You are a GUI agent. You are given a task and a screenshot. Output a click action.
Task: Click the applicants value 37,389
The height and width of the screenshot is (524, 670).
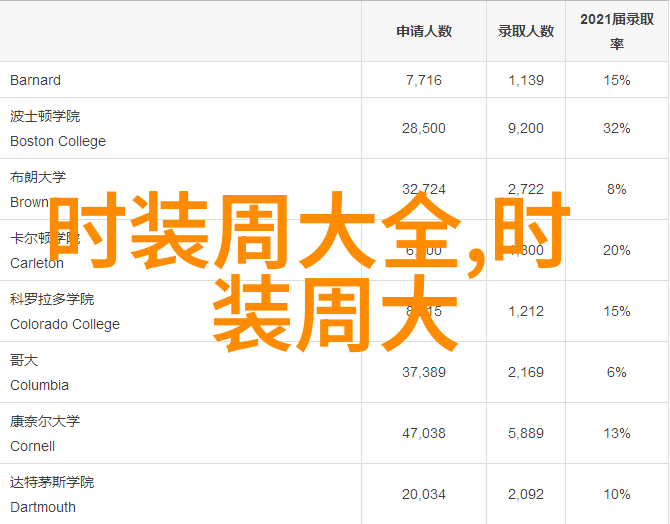(x=424, y=372)
